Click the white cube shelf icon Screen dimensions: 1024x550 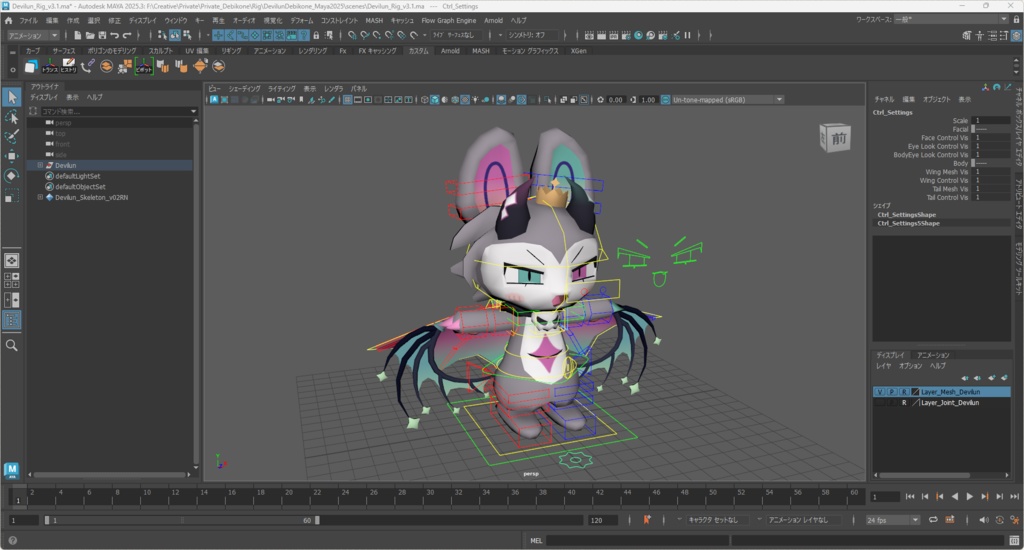[x=31, y=66]
